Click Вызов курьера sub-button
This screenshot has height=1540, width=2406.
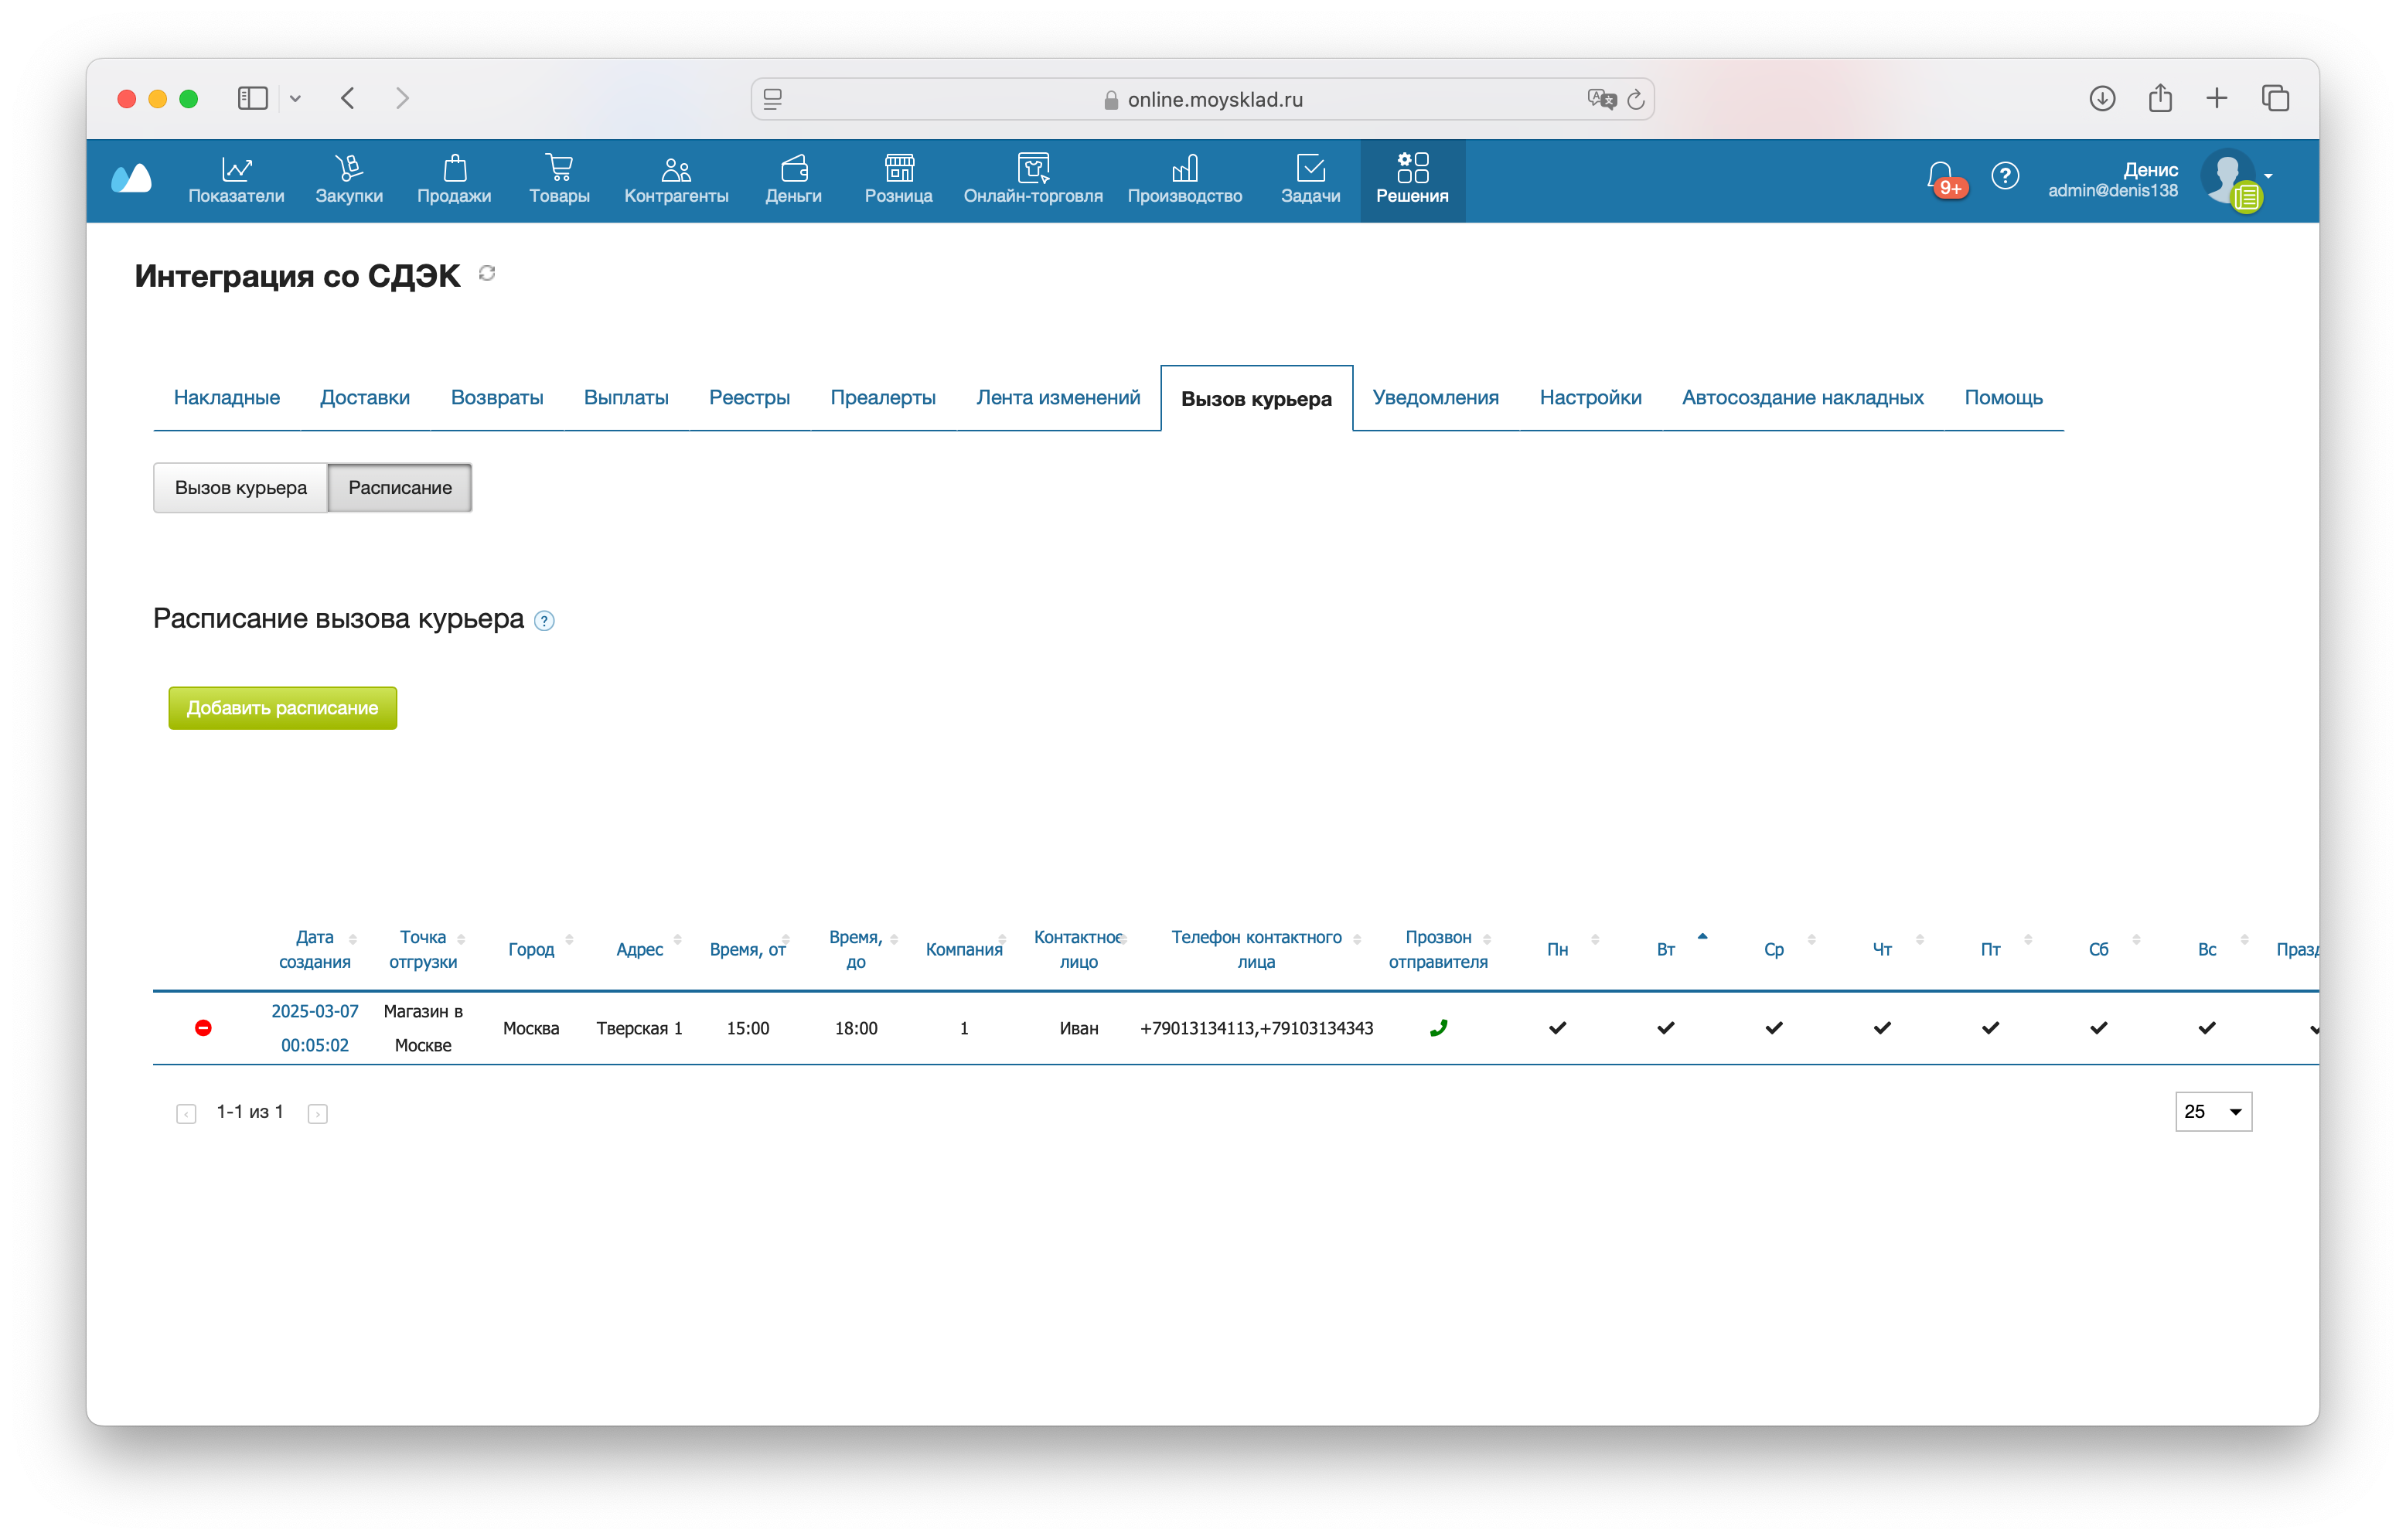pyautogui.click(x=240, y=487)
